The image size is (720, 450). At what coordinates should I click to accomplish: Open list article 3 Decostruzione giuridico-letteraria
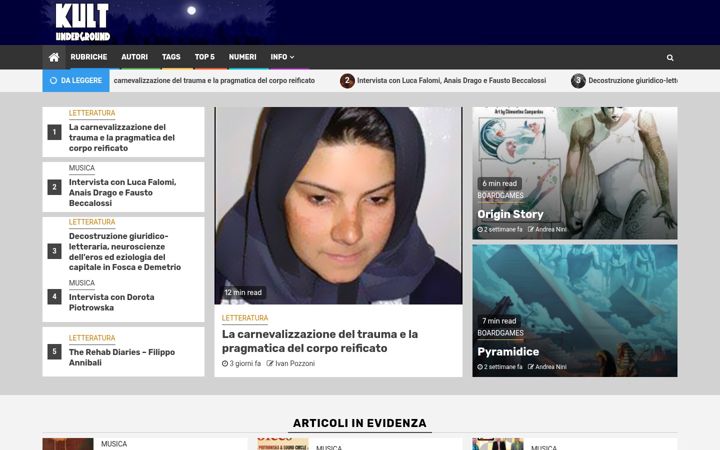125,251
